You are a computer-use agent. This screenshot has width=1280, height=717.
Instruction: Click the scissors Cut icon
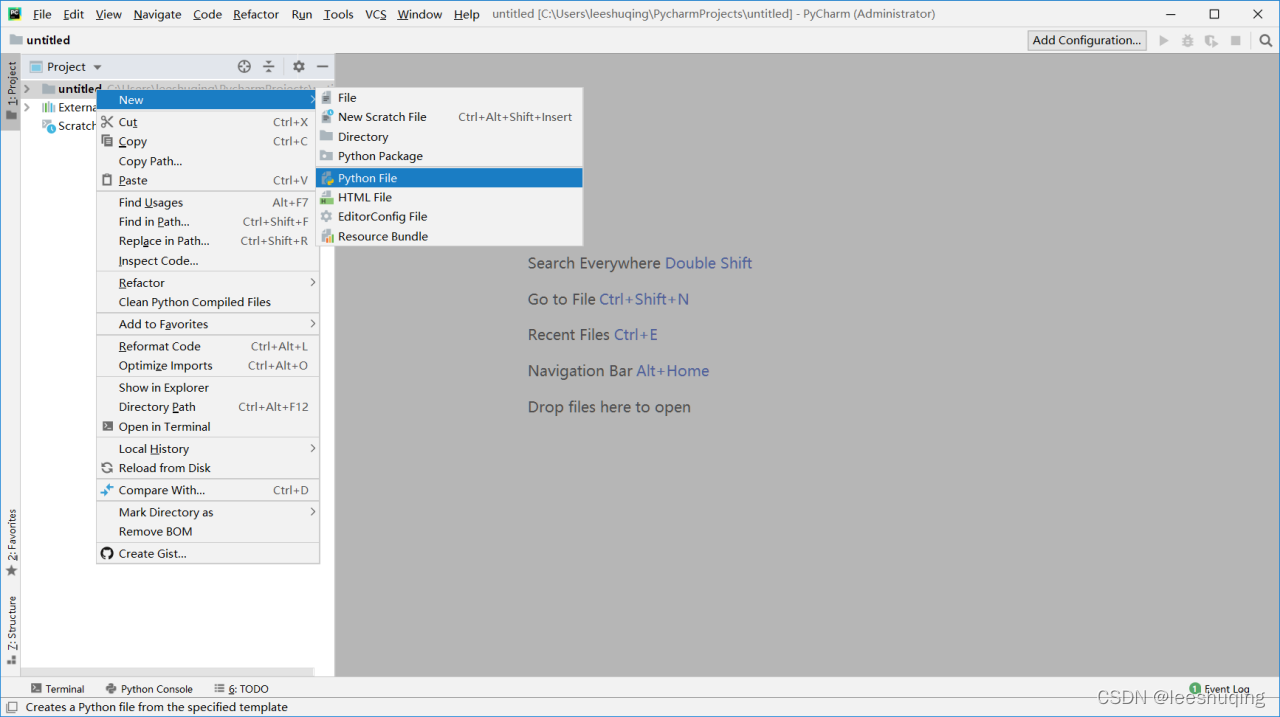[107, 122]
